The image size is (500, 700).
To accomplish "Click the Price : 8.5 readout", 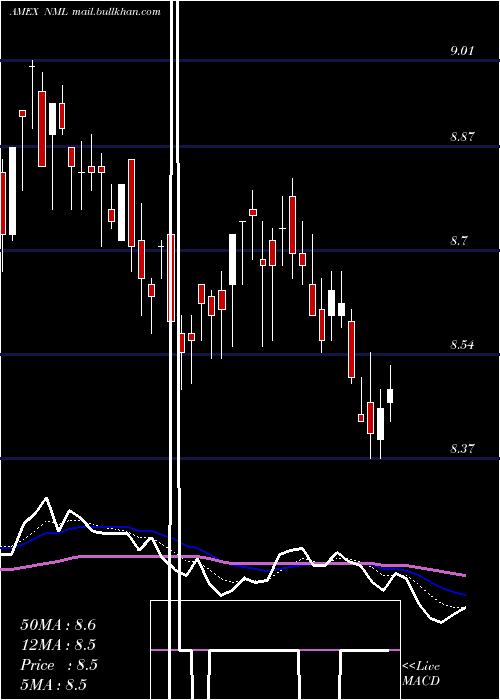I will [59, 665].
